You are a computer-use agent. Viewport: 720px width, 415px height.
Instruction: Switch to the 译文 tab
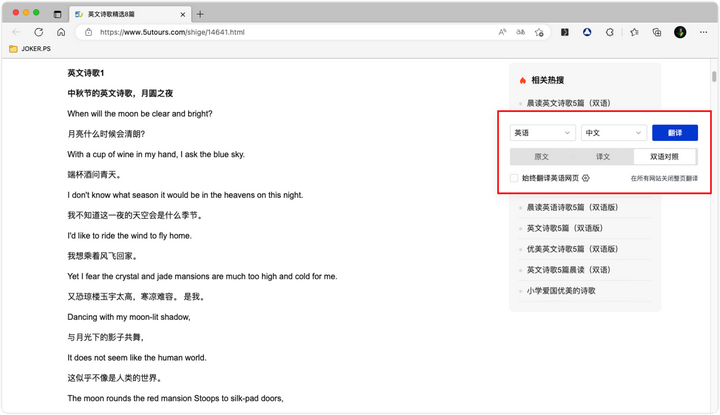[x=603, y=157]
